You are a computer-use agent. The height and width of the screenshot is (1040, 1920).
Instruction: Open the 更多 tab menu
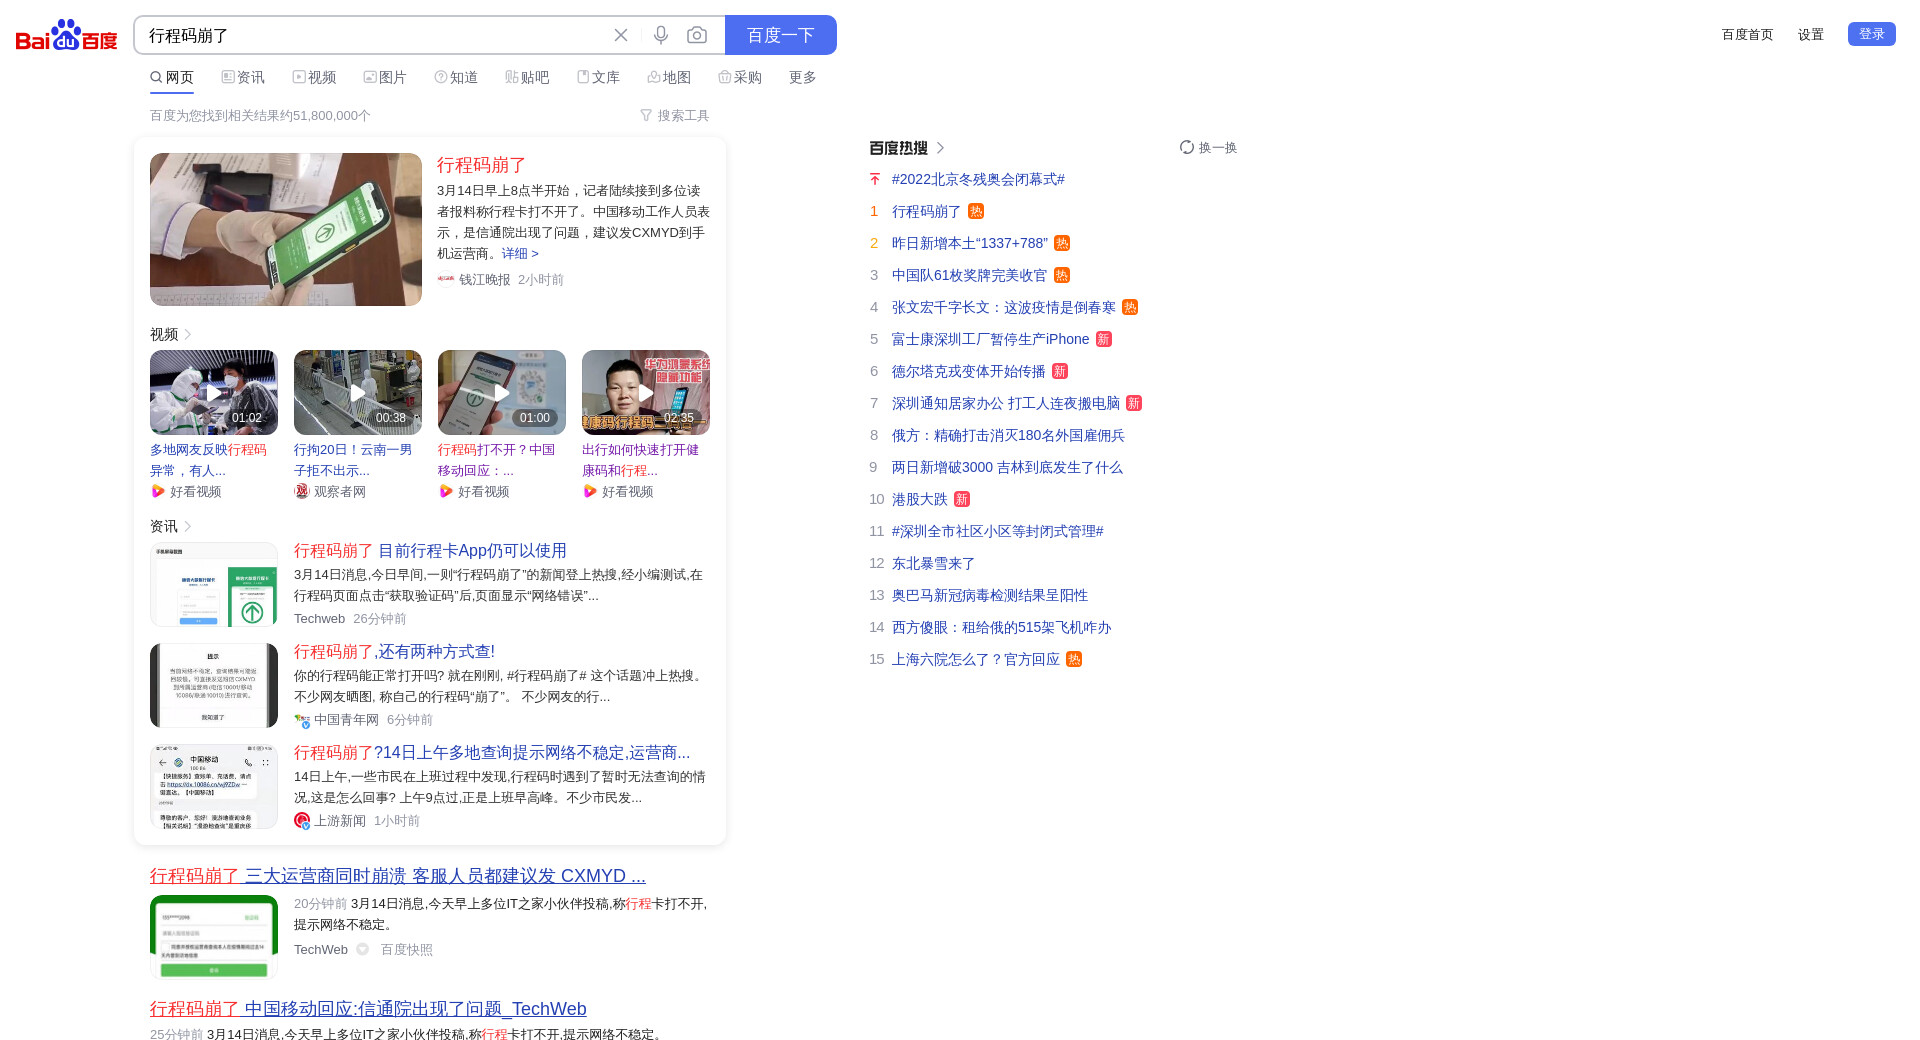(802, 78)
